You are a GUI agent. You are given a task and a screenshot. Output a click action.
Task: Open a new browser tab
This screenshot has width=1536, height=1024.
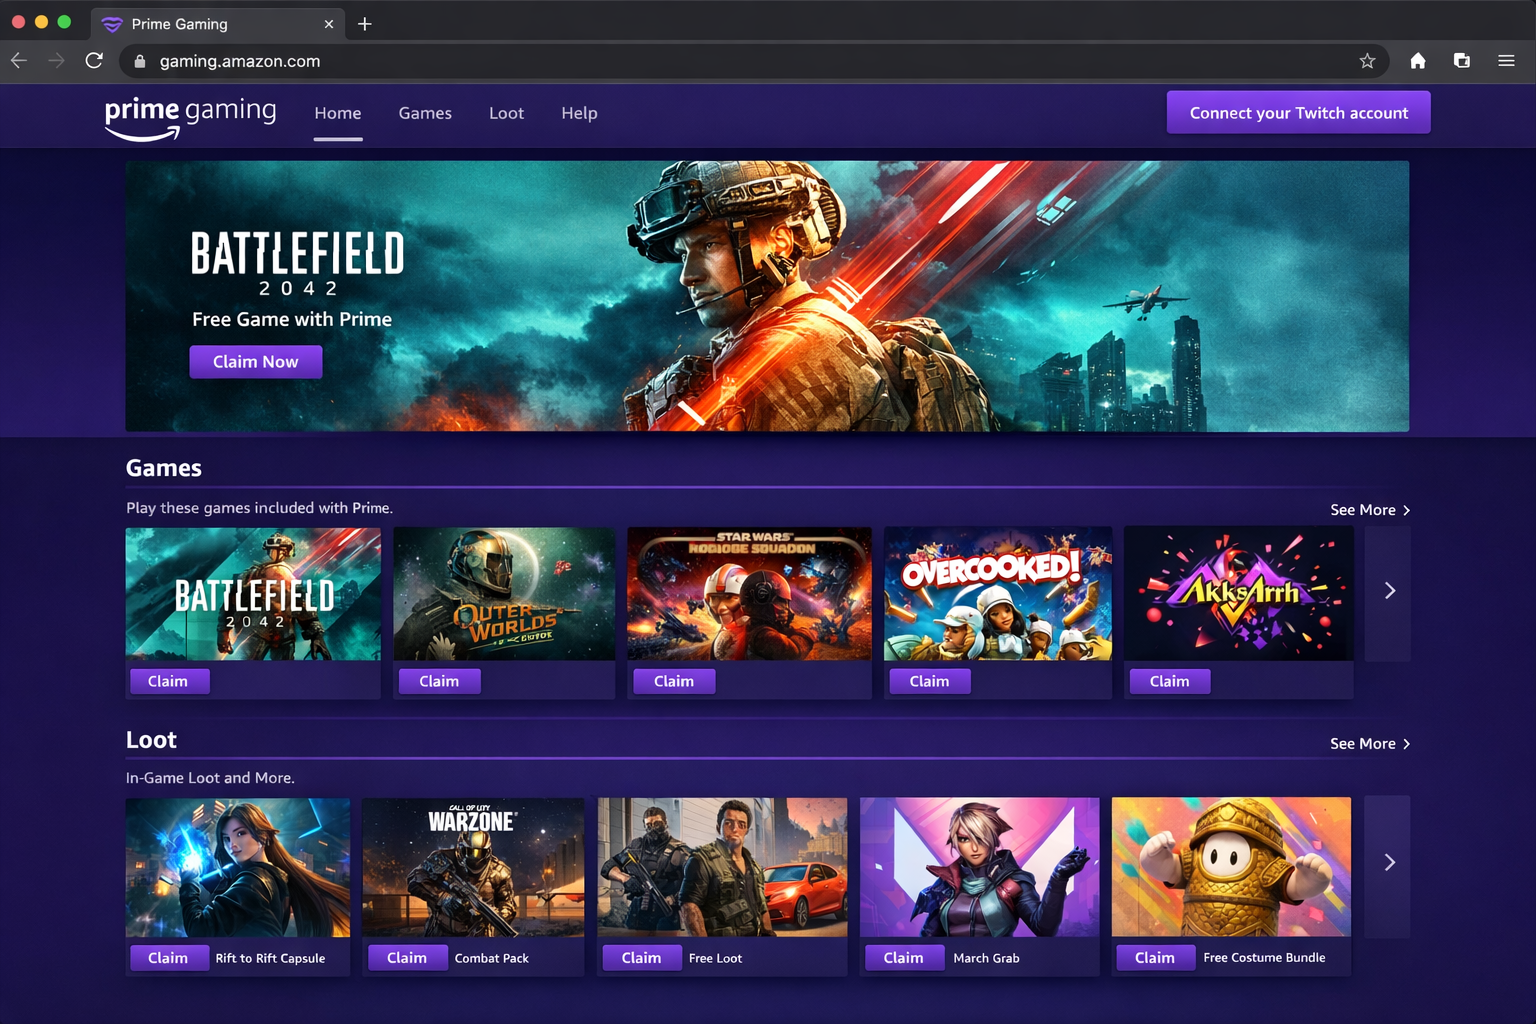click(x=364, y=23)
